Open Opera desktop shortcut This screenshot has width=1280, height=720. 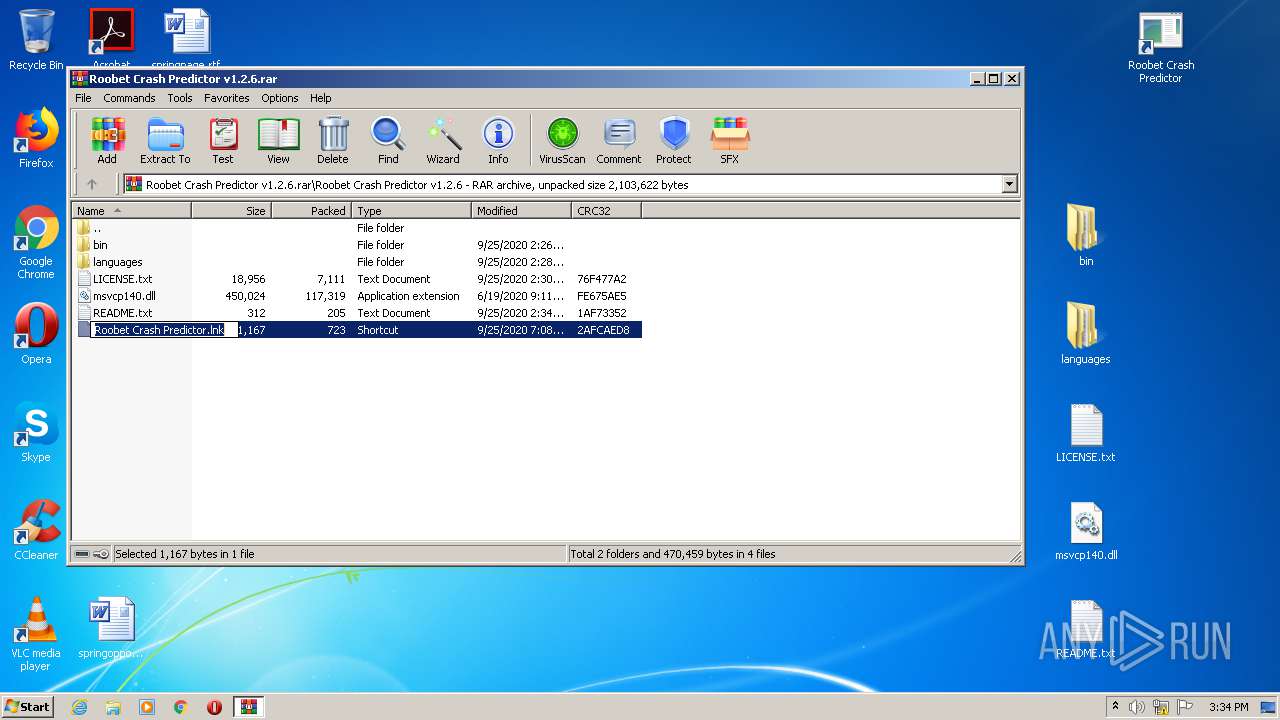36,334
